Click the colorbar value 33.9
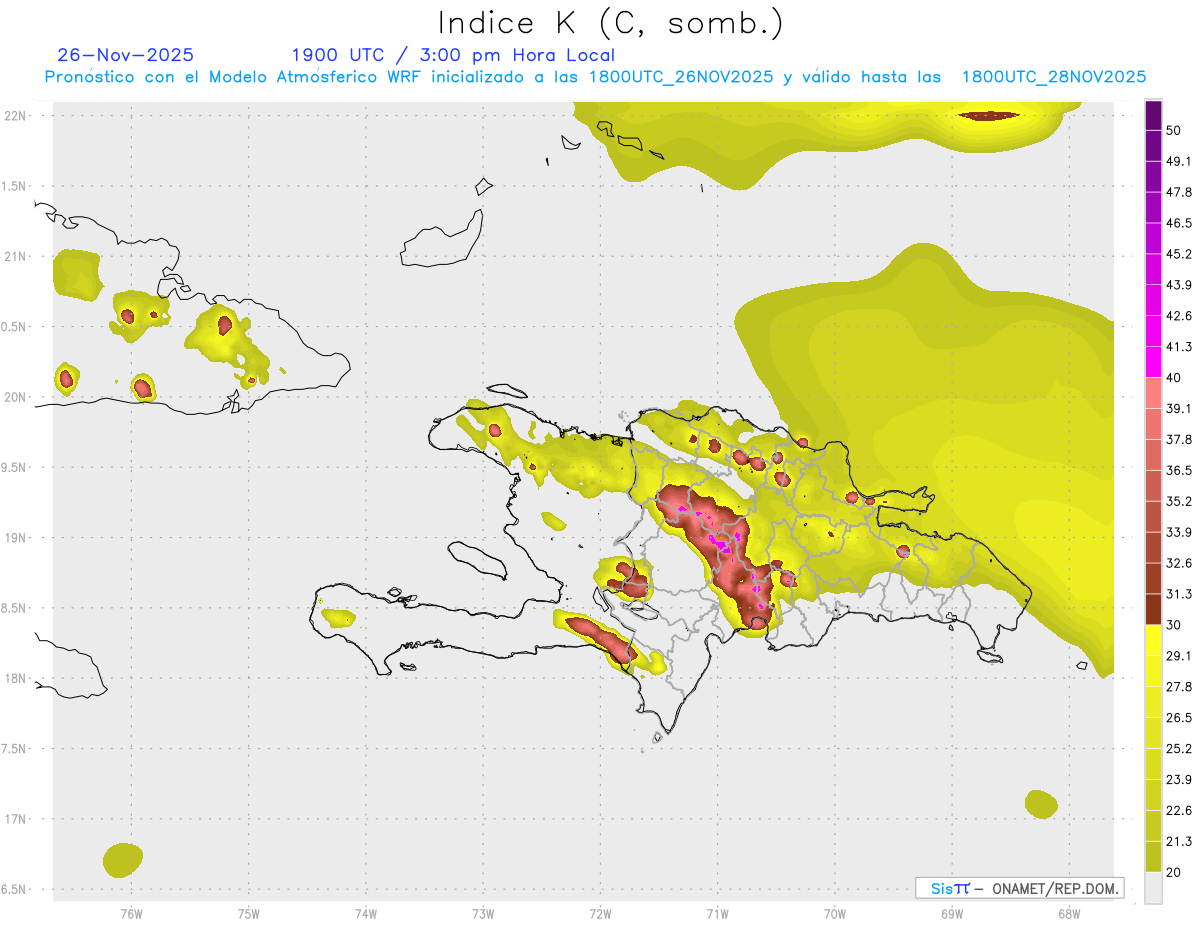The width and height of the screenshot is (1200, 927). pyautogui.click(x=1179, y=532)
